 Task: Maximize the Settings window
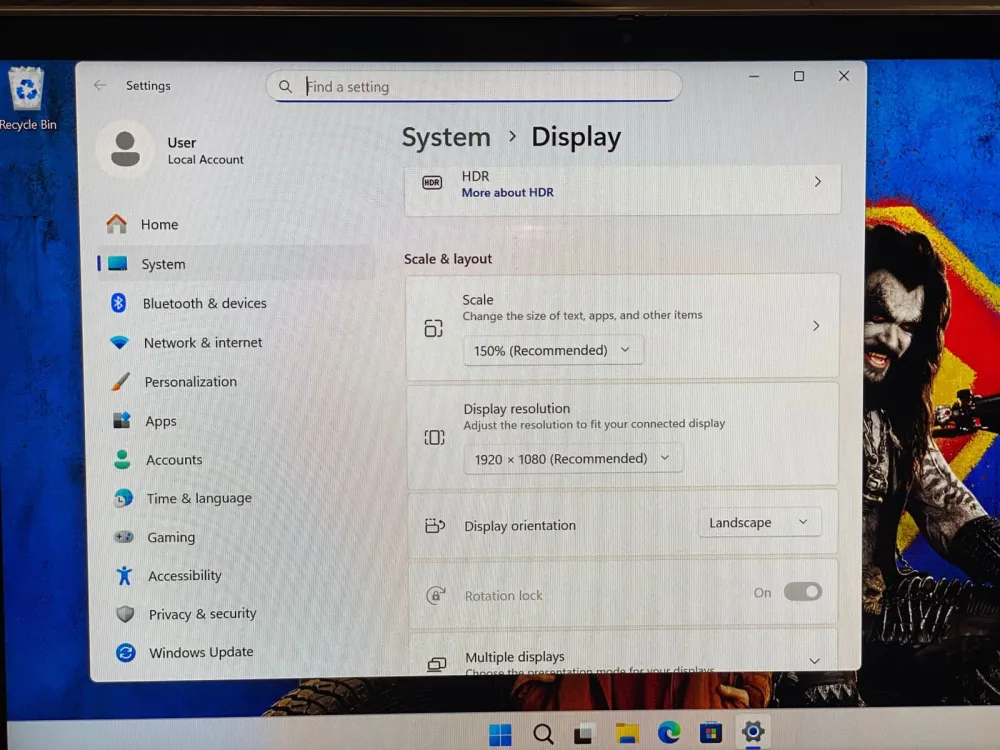pos(798,76)
